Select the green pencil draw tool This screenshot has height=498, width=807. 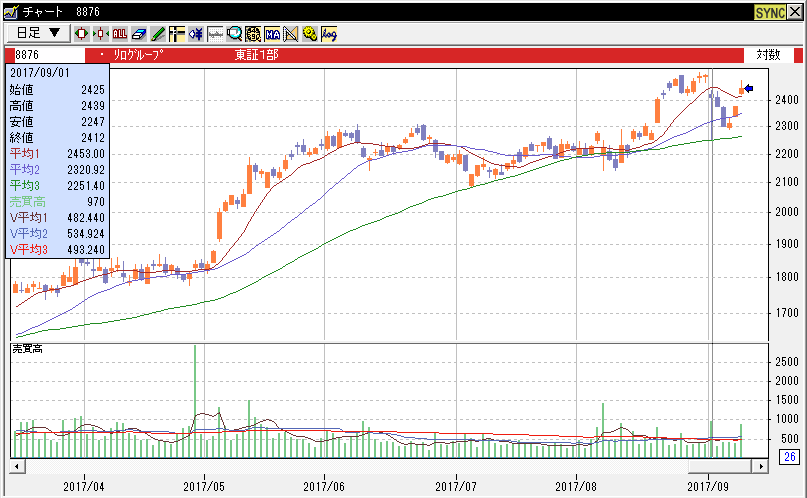tap(157, 33)
